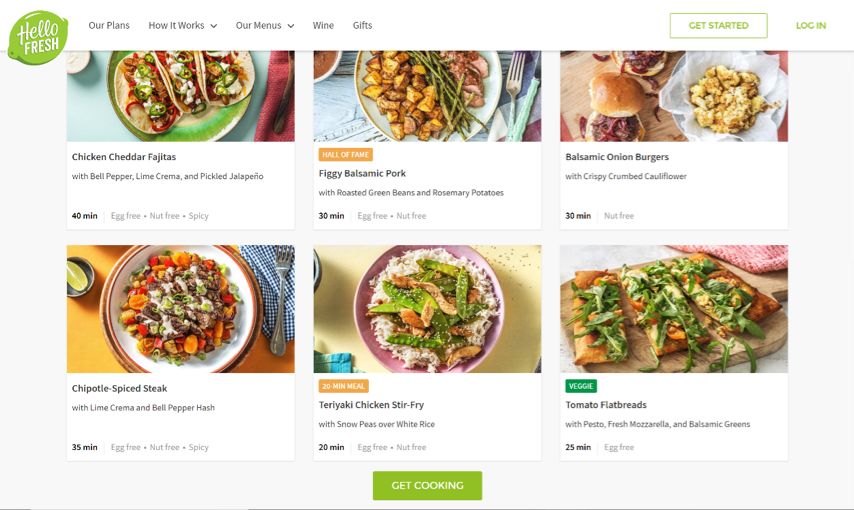Screen dimensions: 854x510
Task: Open the Chicken Cheddar Fajitas photo
Action: 181,95
